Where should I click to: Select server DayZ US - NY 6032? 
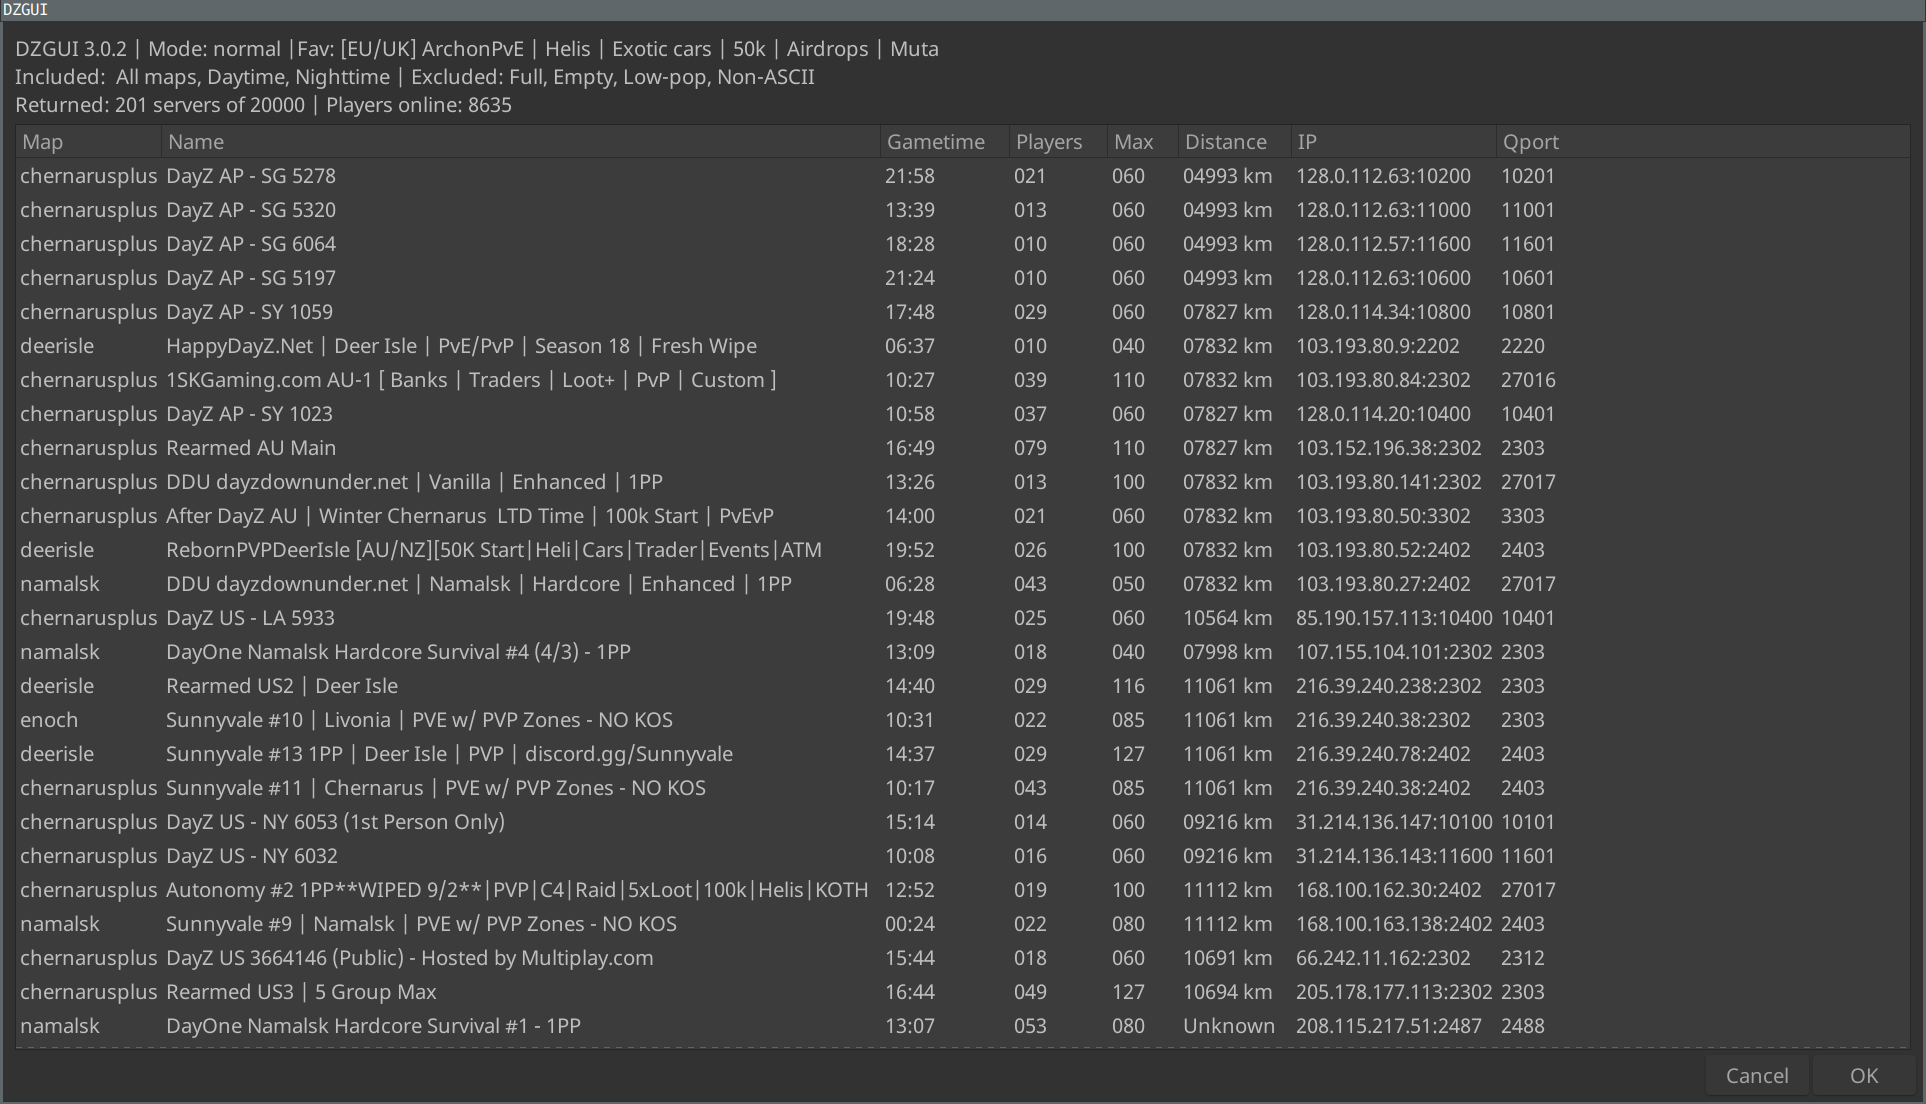pos(962,856)
